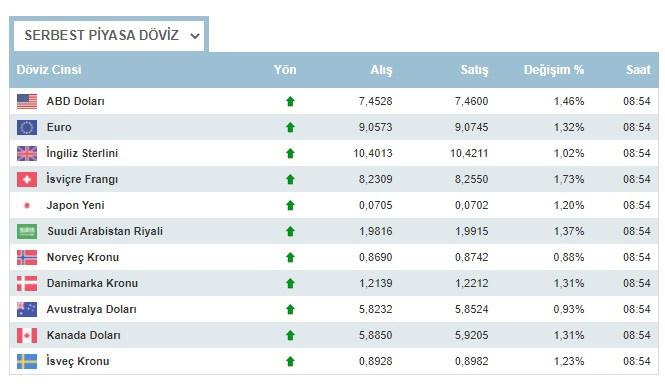The width and height of the screenshot is (665, 389).
Task: Click the up arrow in İsveç Kronu row
Action: pos(290,361)
